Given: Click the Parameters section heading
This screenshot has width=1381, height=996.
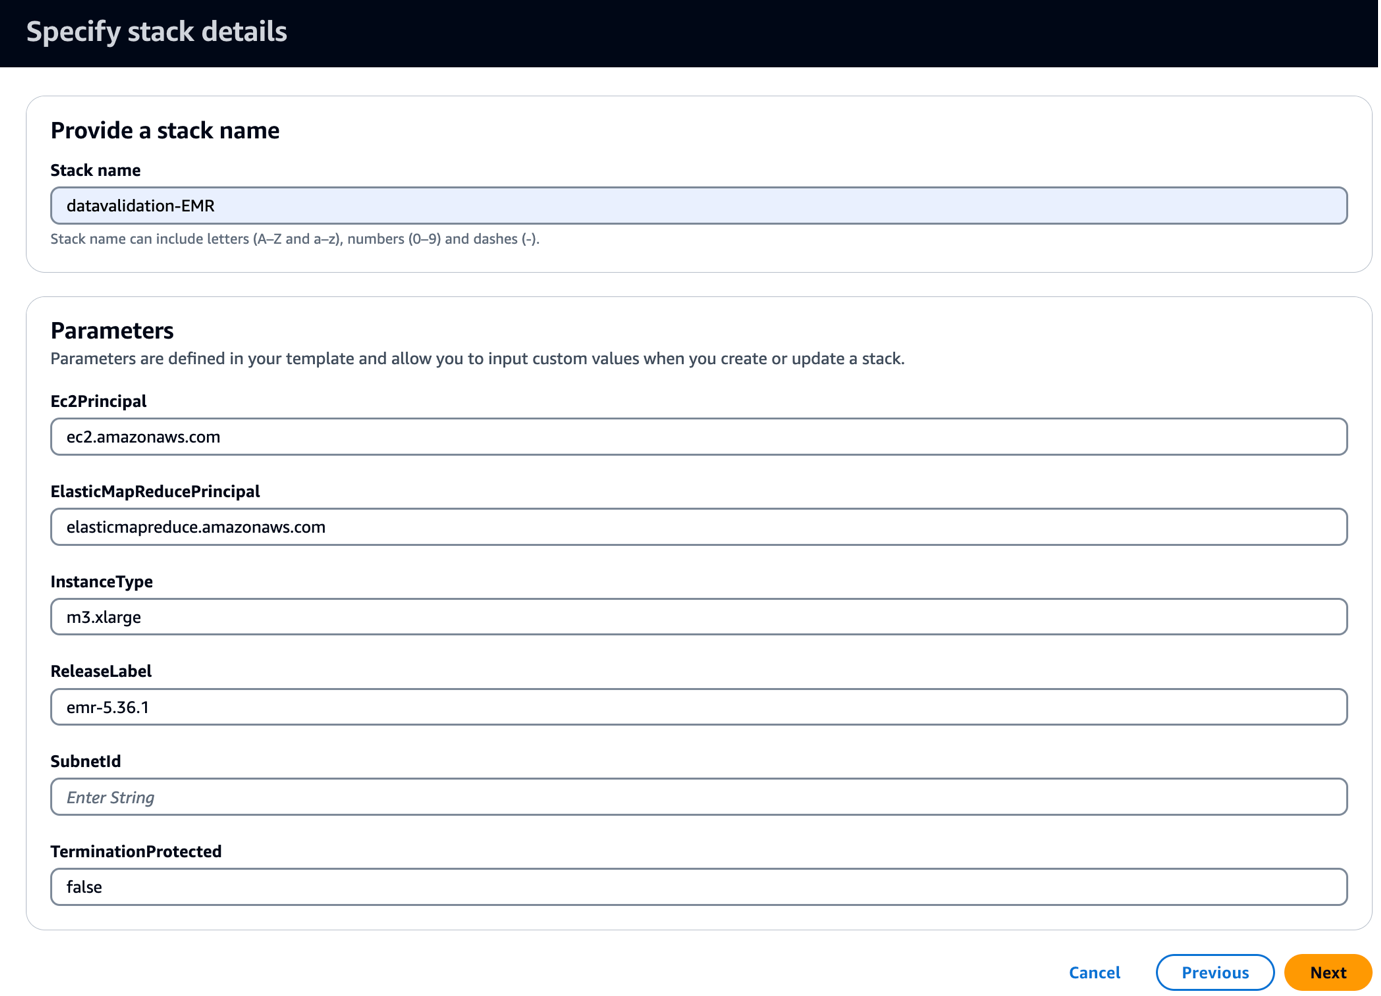Looking at the screenshot, I should [x=112, y=330].
